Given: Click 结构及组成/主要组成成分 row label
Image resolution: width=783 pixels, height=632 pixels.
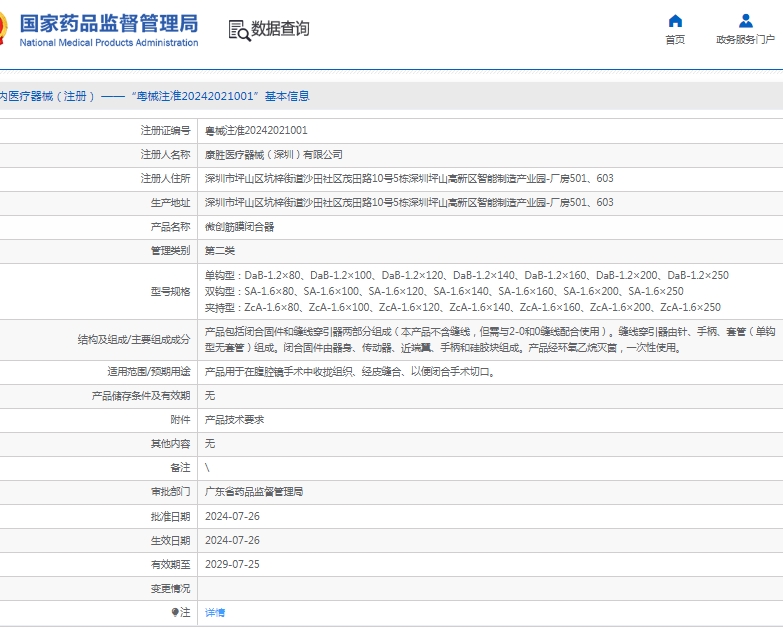Looking at the screenshot, I should [134, 340].
